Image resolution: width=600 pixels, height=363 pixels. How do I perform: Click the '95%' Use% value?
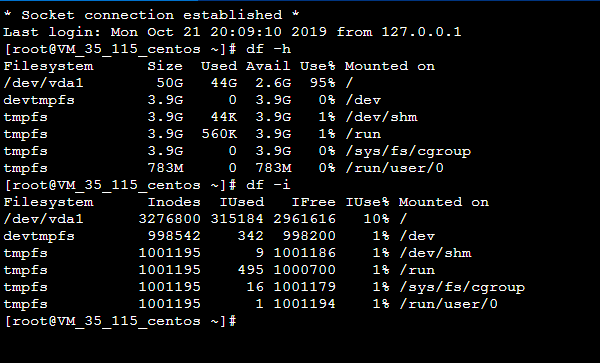323,83
